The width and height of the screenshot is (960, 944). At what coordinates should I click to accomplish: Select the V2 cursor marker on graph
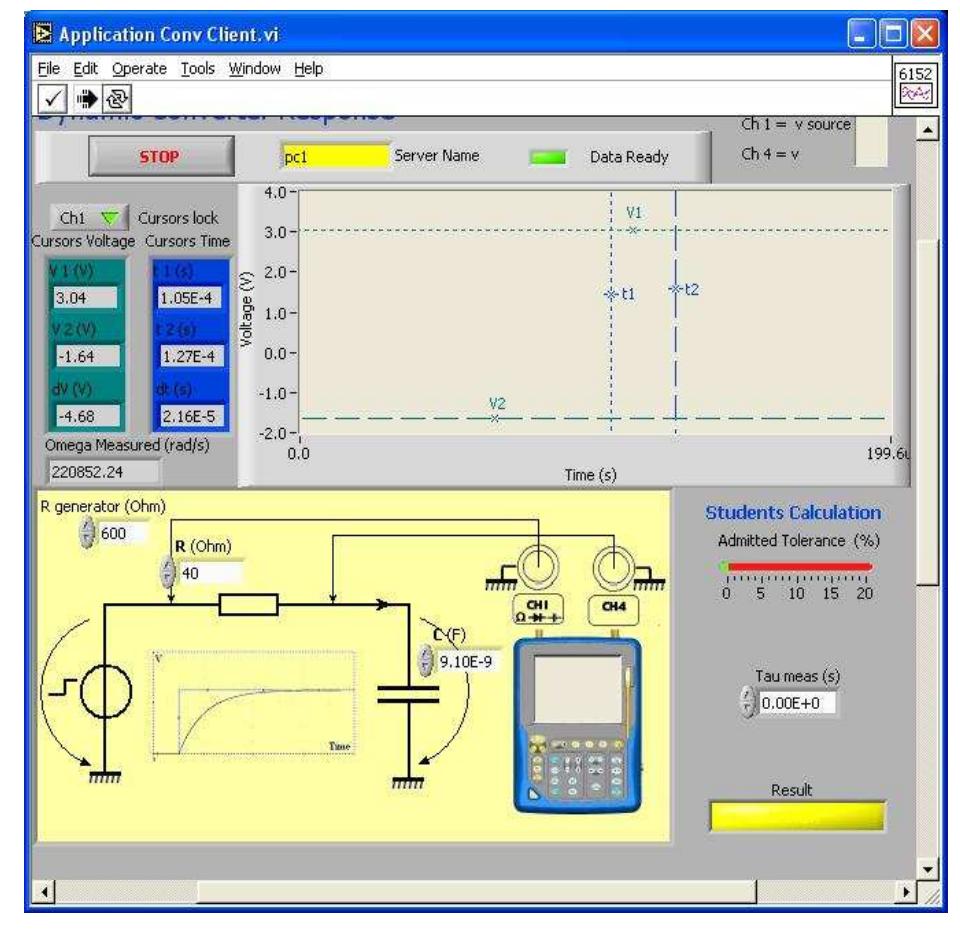coord(495,418)
